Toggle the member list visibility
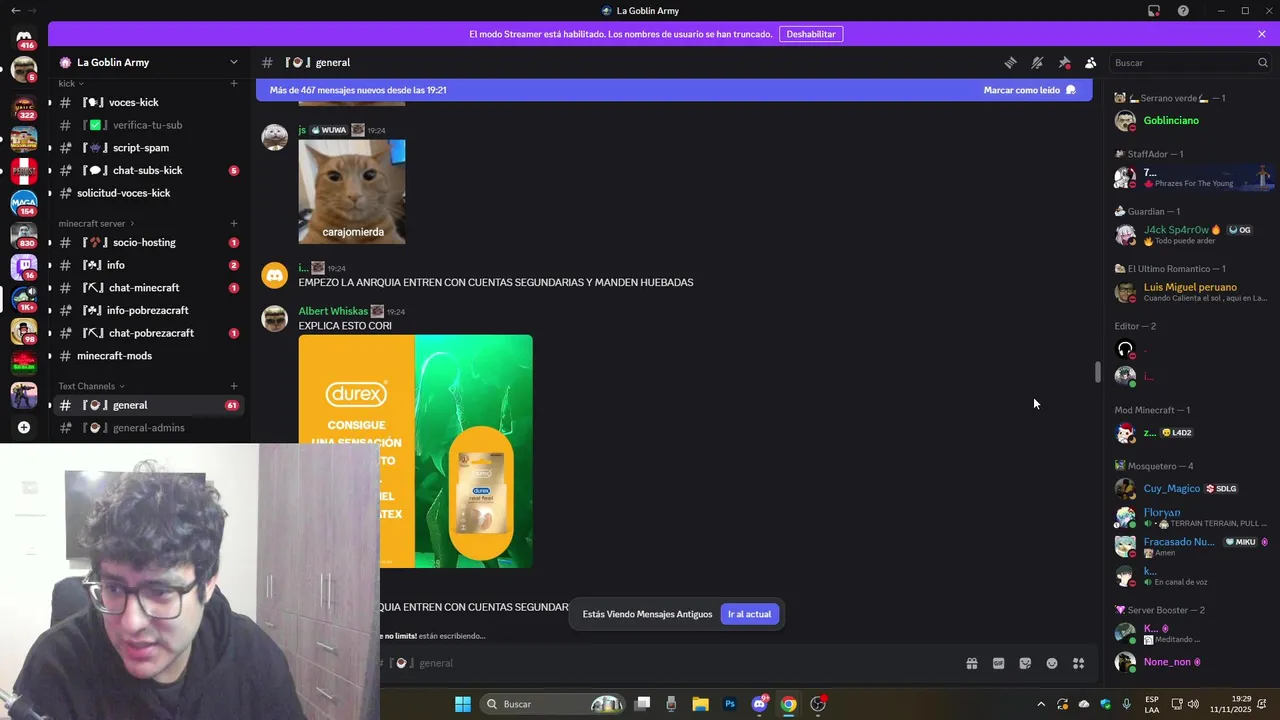This screenshot has height=720, width=1280. [1091, 62]
